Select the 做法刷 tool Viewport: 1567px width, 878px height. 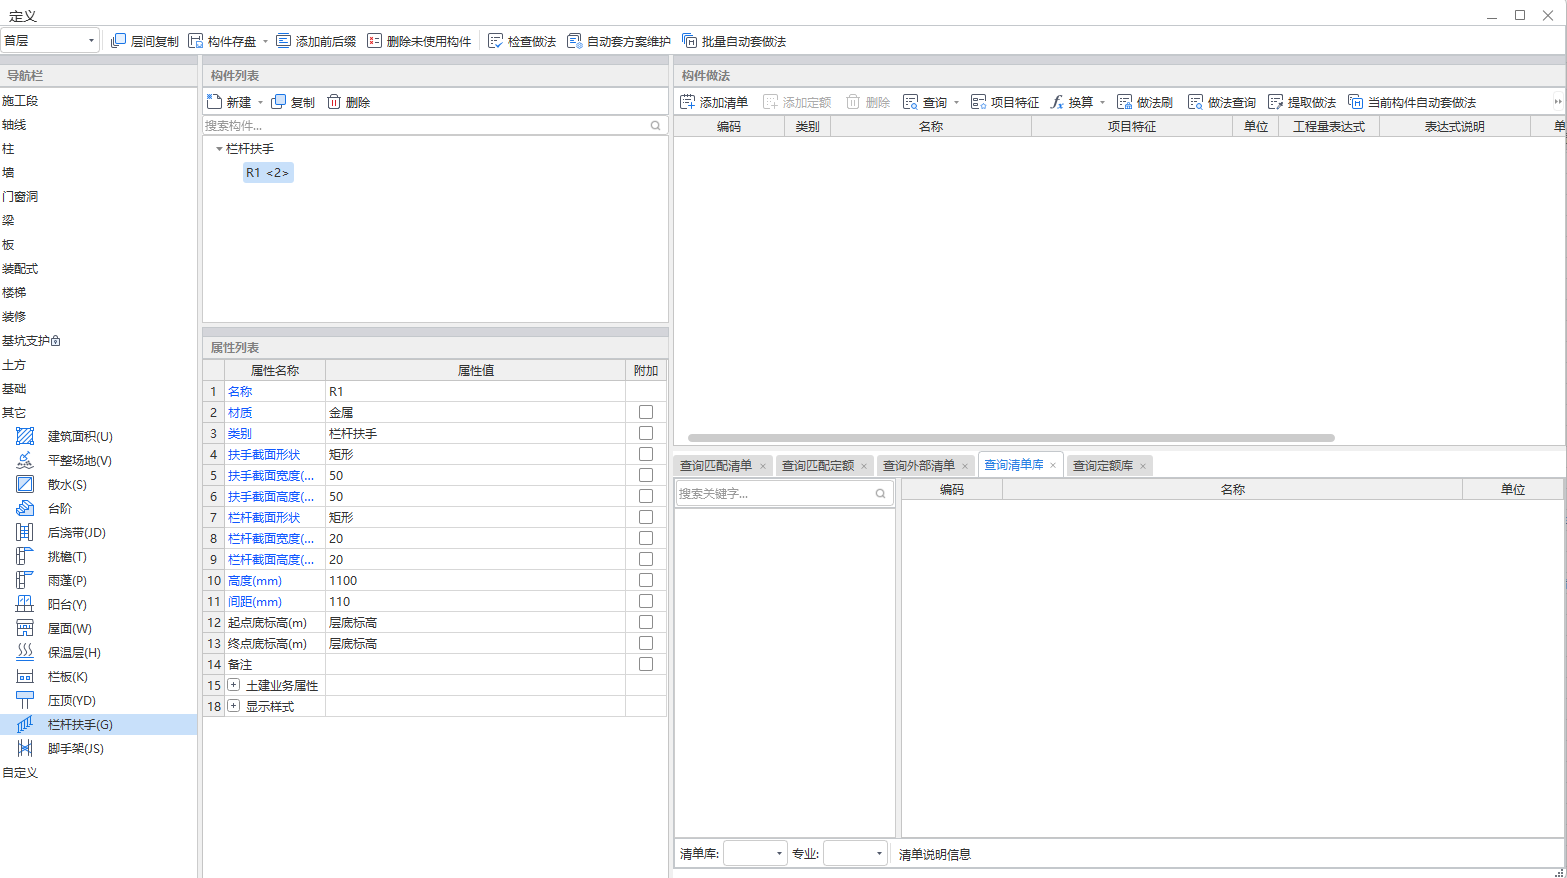pos(1145,102)
